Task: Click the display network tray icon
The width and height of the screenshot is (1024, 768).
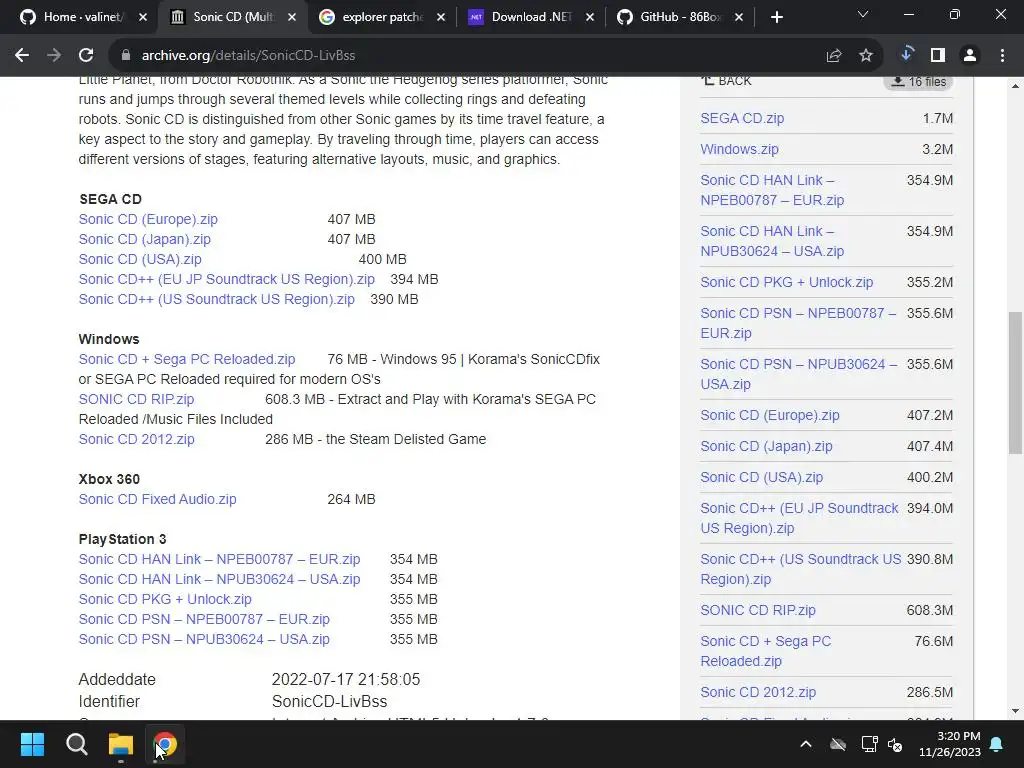Action: click(869, 744)
